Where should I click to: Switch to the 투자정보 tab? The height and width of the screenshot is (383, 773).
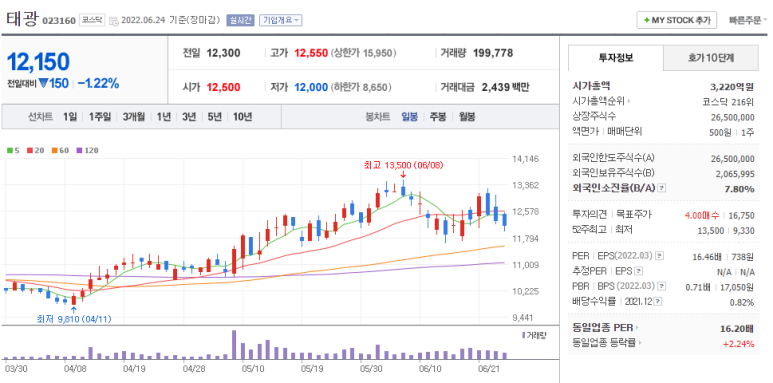point(616,58)
